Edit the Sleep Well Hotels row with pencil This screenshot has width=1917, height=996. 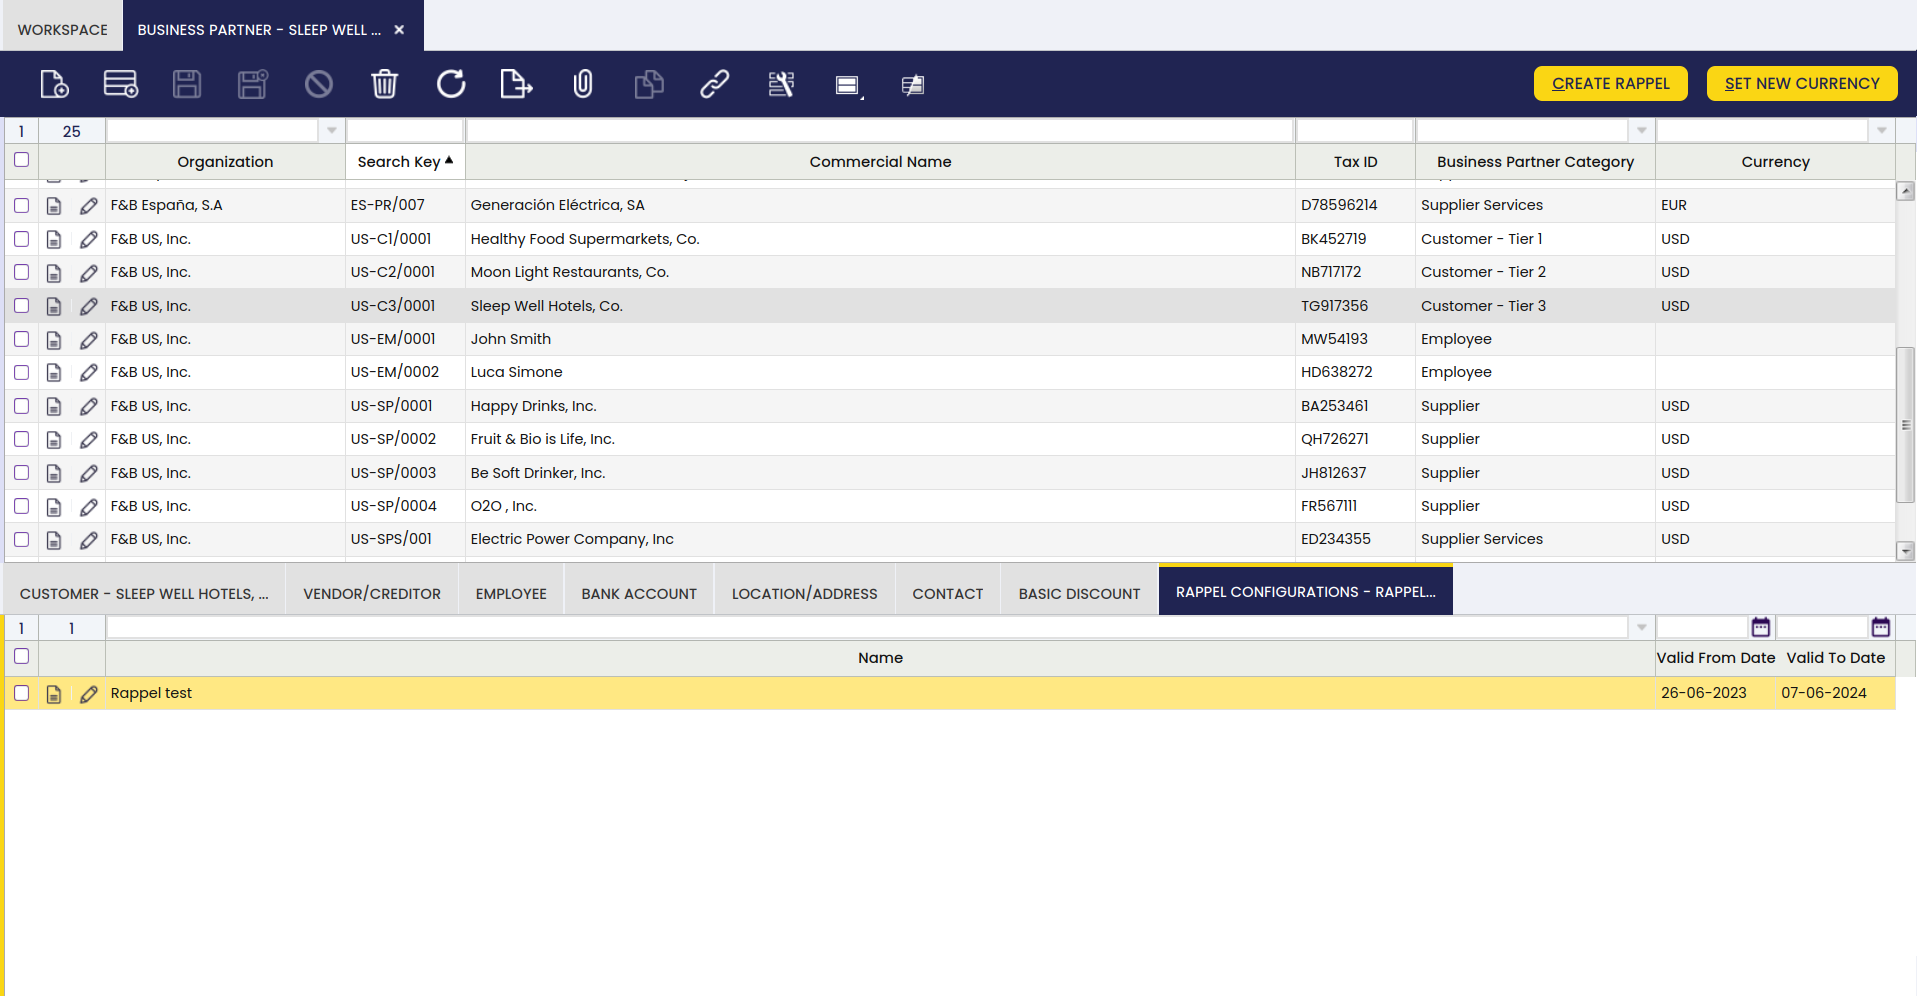[x=89, y=307]
